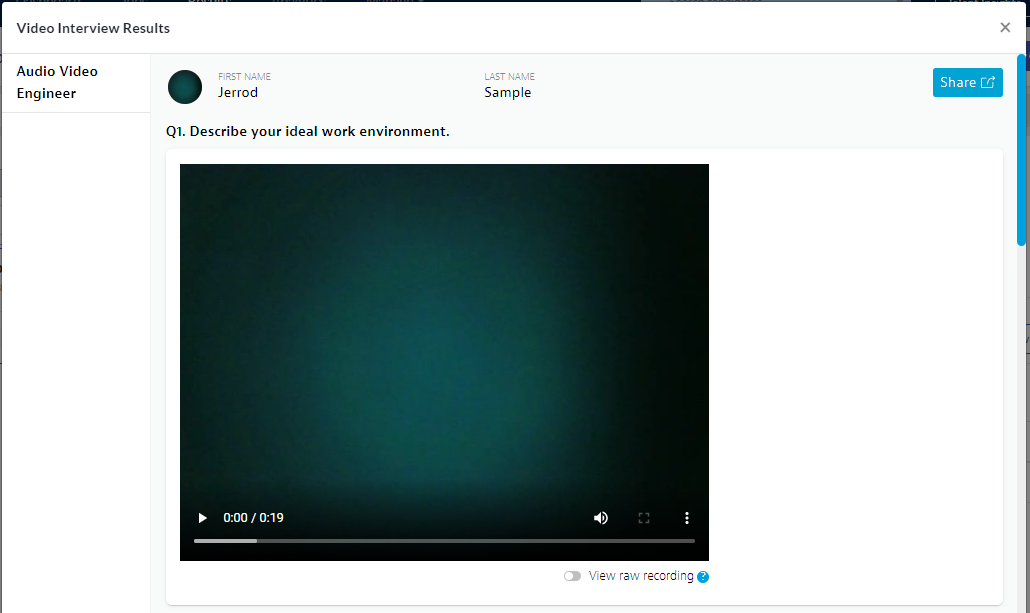
Task: Select Audio Video Engineer in sidebar
Action: click(x=76, y=83)
